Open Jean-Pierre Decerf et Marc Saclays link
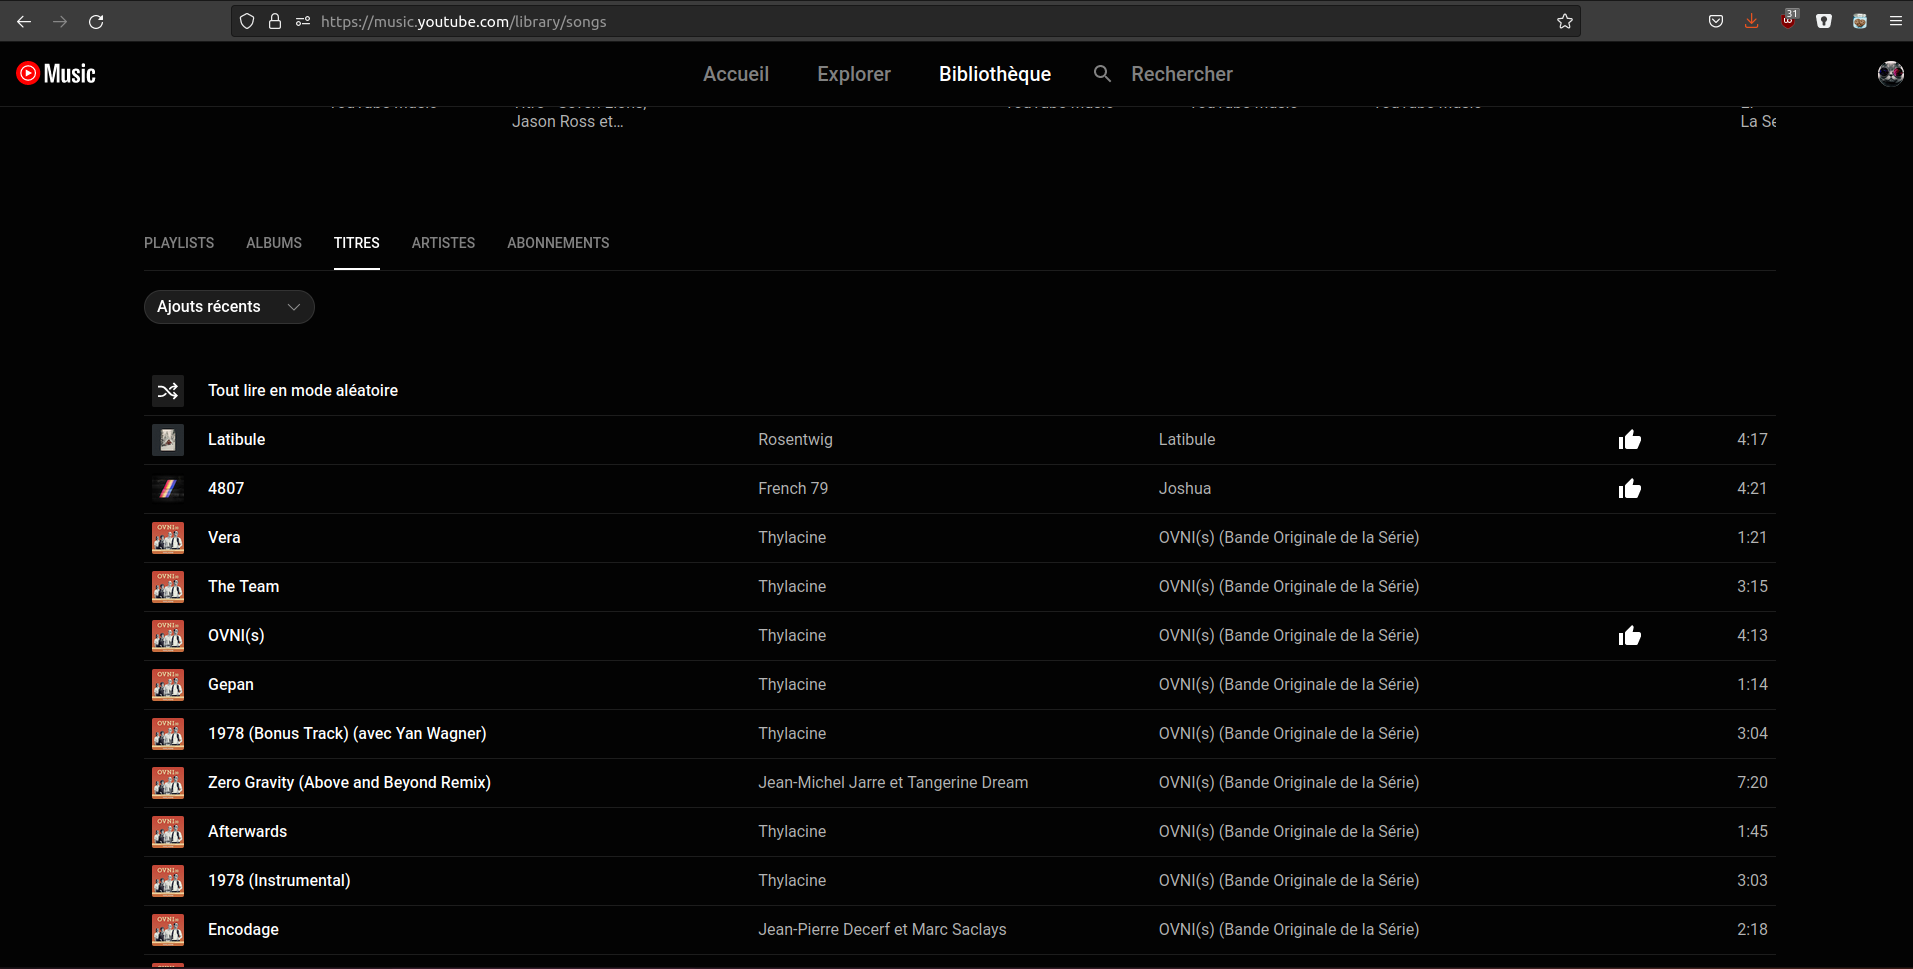Screen dimensions: 1913x969 point(882,930)
